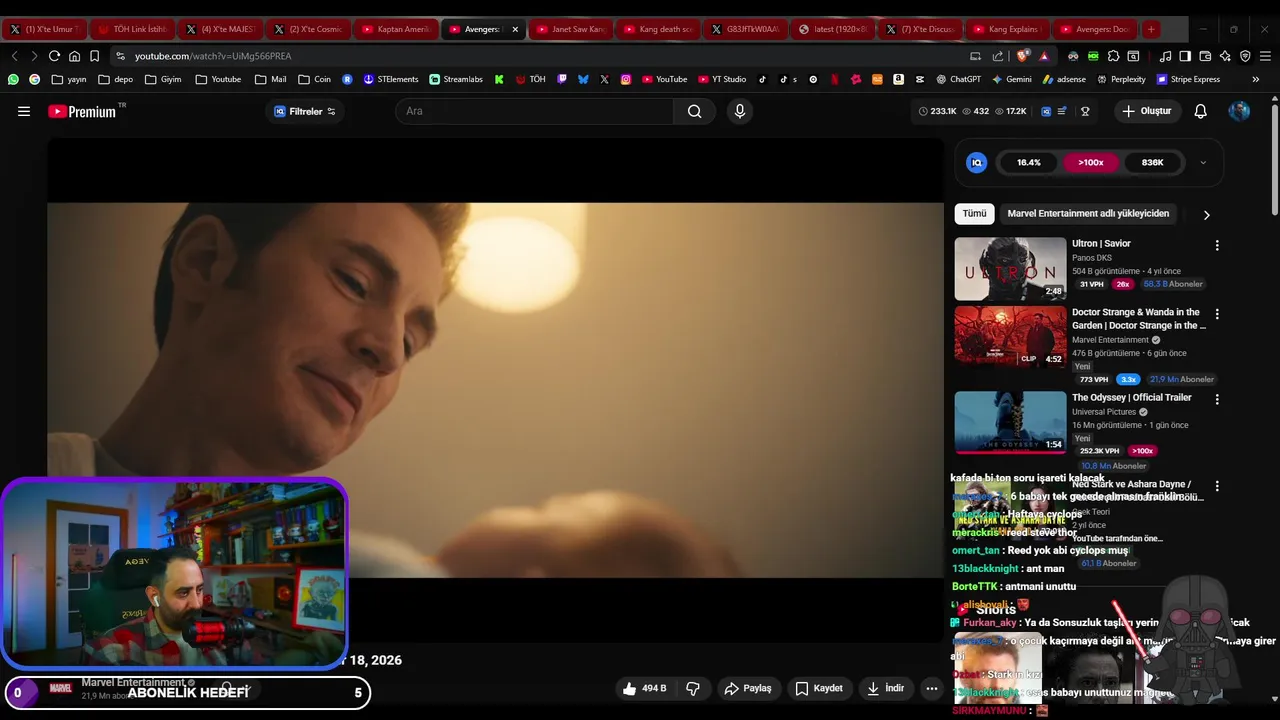This screenshot has height=720, width=1280.
Task: Click the Oluştur create button
Action: point(1146,111)
